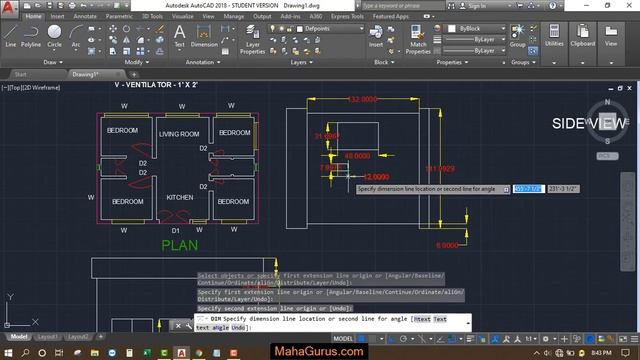Screen dimensions: 640x360
Task: Open the Express Tools ribbon tab
Action: pyautogui.click(x=347, y=16)
